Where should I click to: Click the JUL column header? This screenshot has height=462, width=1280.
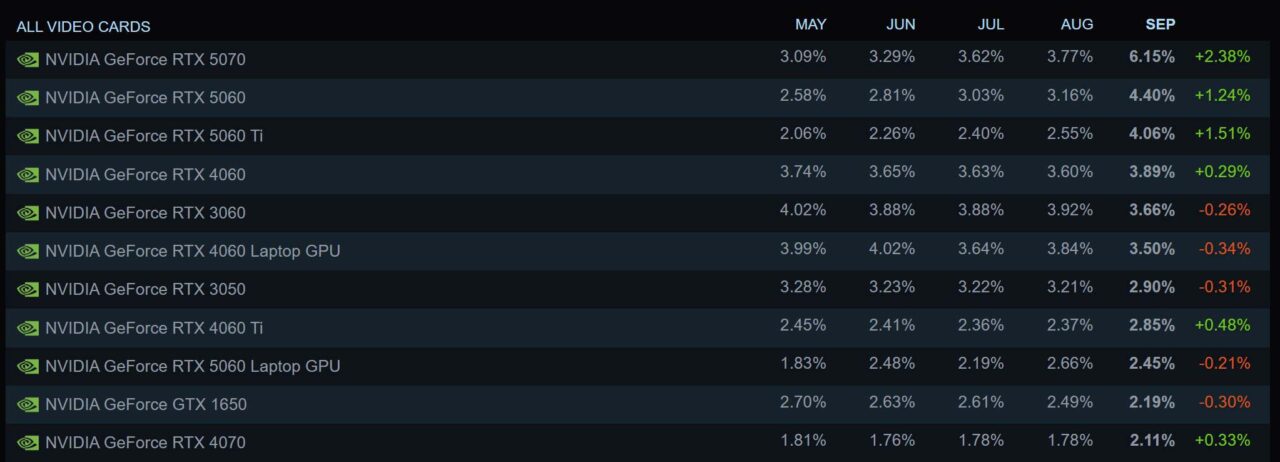pyautogui.click(x=990, y=24)
